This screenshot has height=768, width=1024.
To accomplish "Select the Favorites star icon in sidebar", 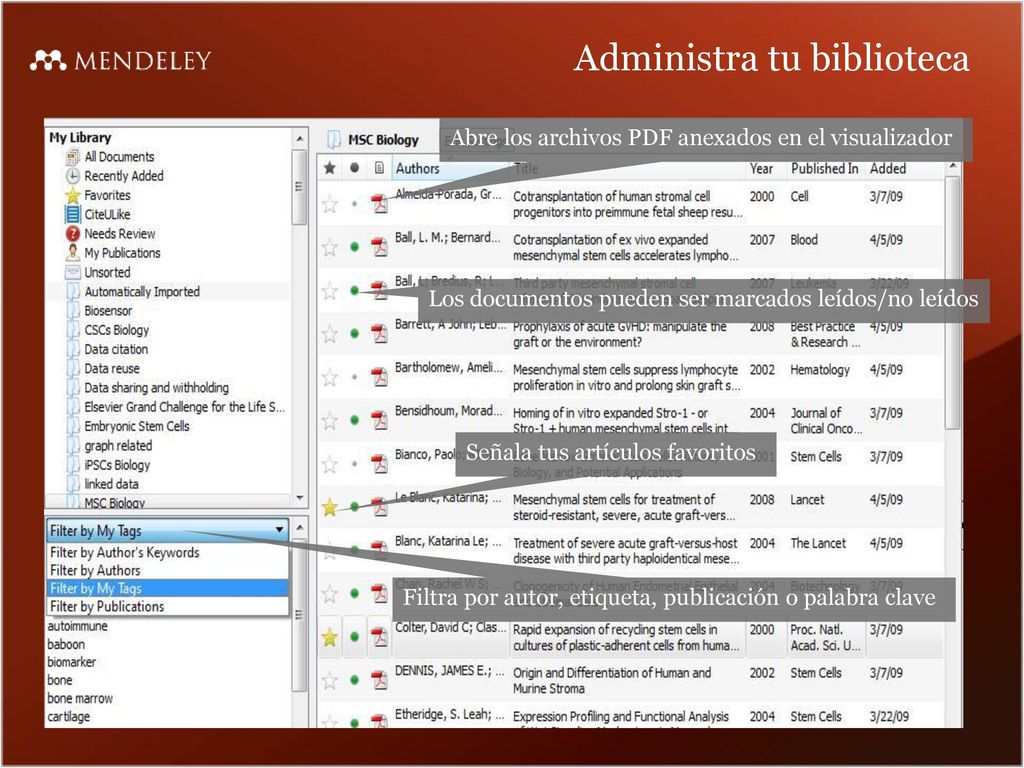I will point(72,195).
